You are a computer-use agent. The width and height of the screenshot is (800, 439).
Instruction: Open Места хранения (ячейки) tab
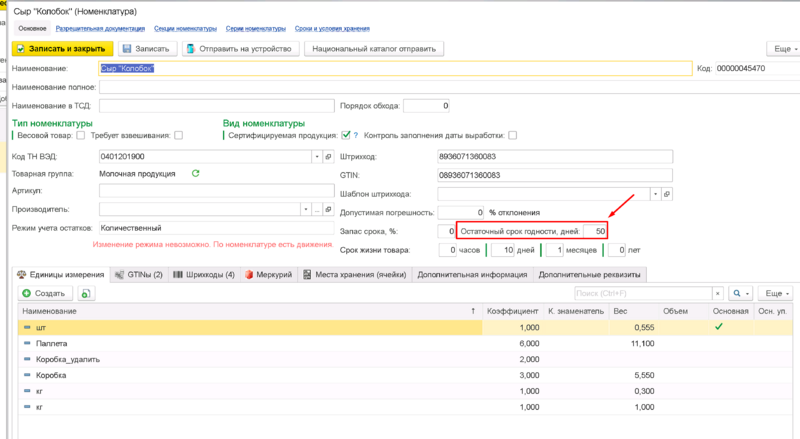tap(355, 275)
